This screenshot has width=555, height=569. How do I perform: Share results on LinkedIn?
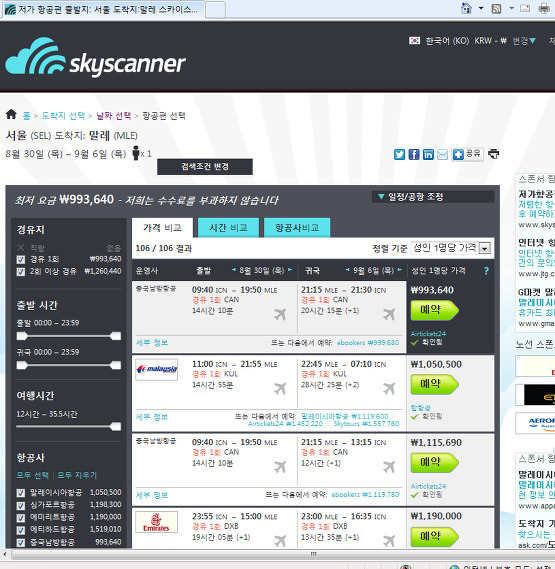(428, 154)
